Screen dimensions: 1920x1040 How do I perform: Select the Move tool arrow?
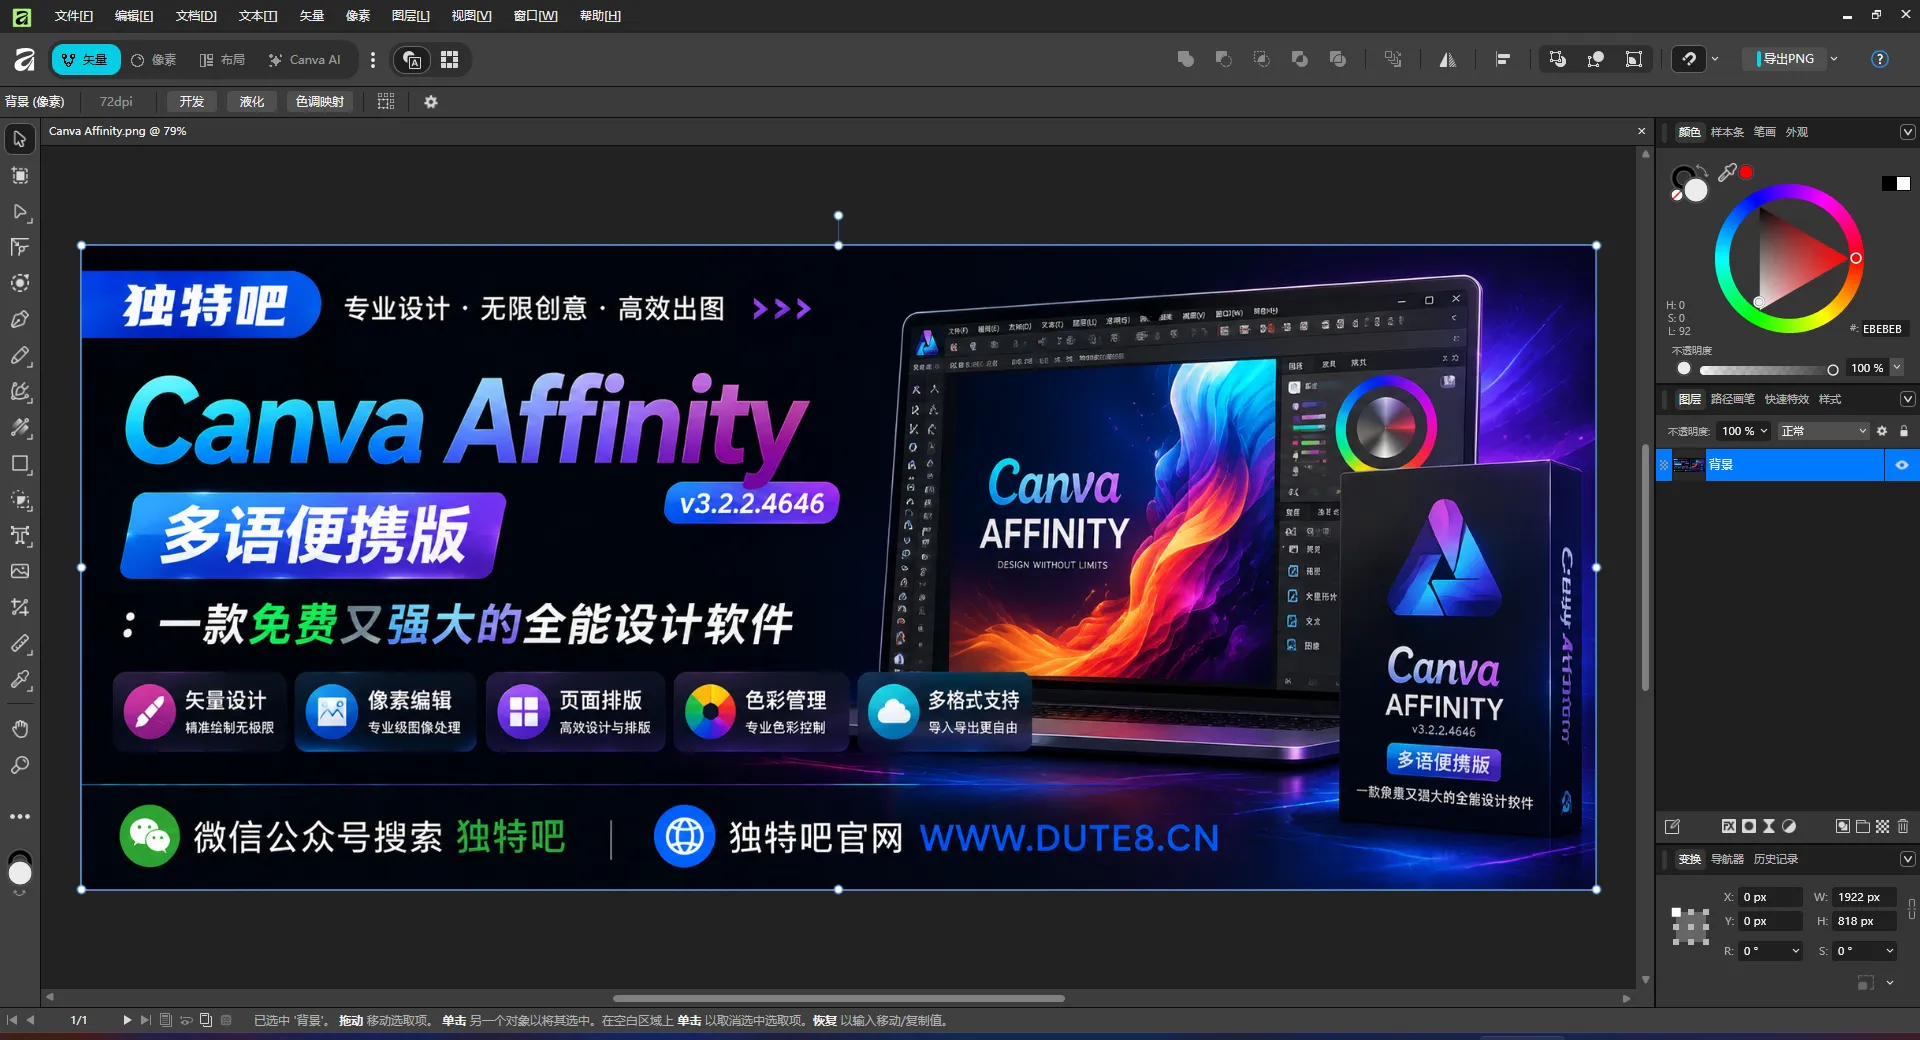[19, 139]
